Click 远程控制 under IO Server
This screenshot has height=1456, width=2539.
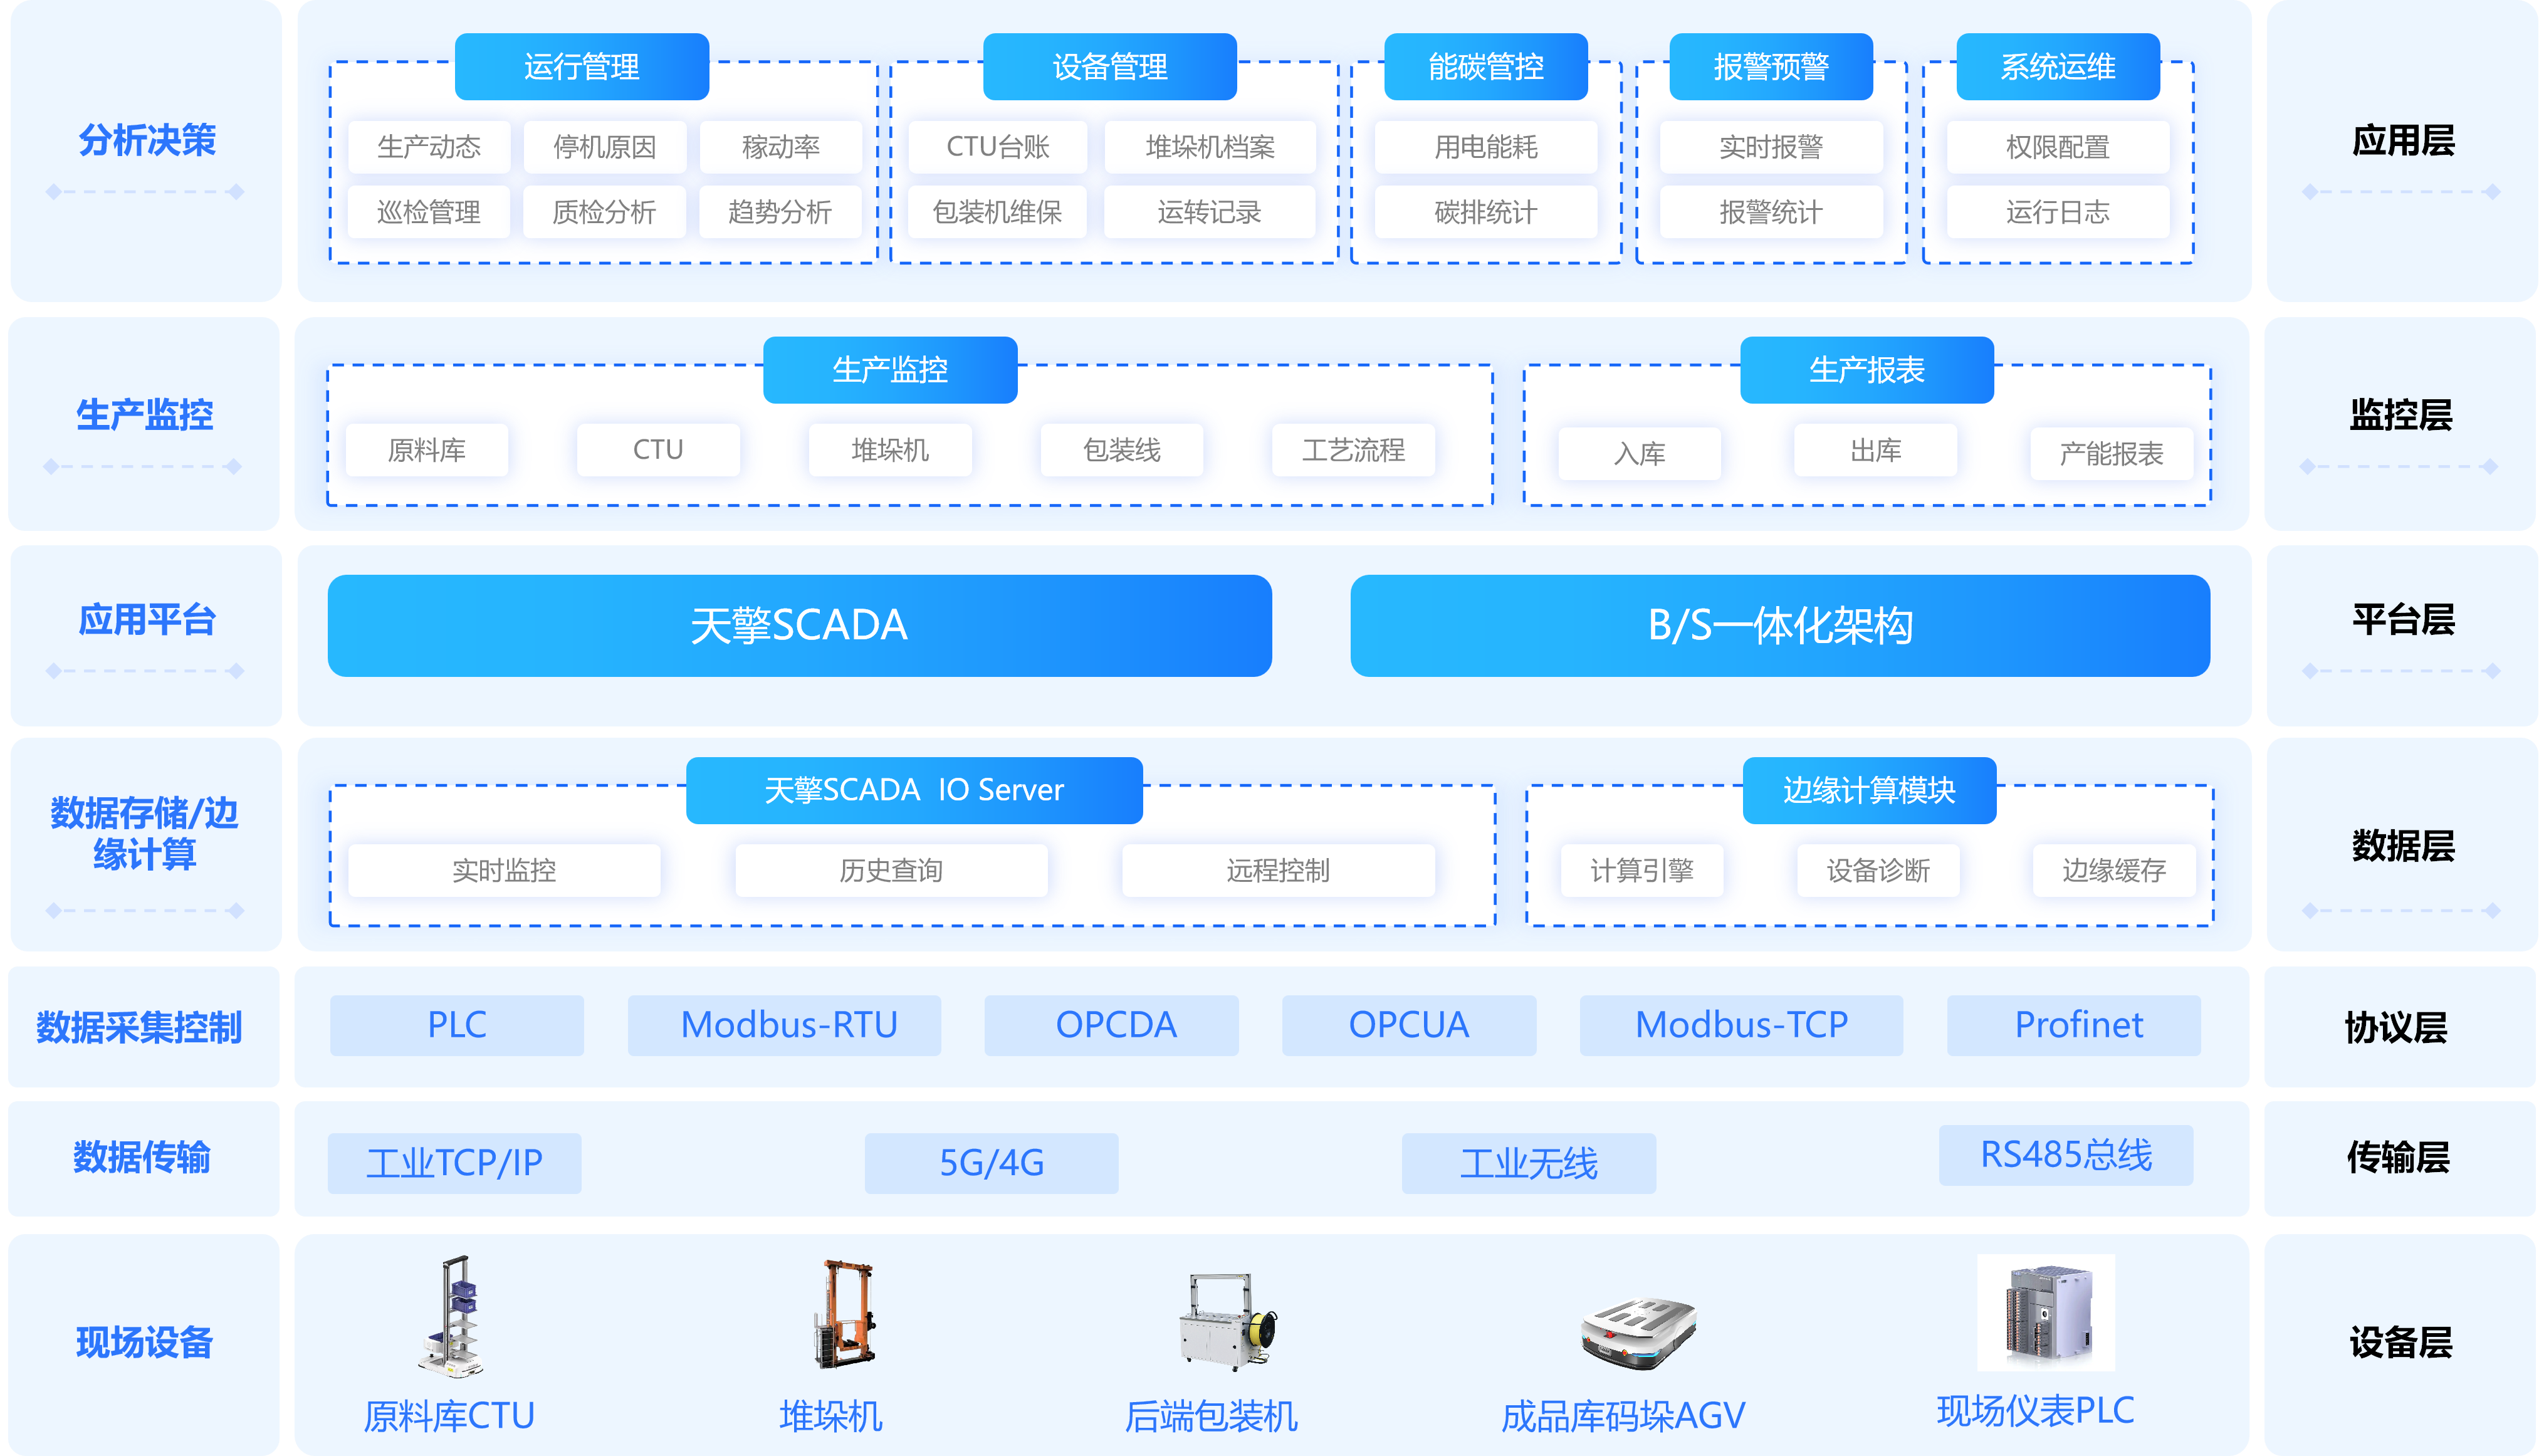(x=1278, y=870)
